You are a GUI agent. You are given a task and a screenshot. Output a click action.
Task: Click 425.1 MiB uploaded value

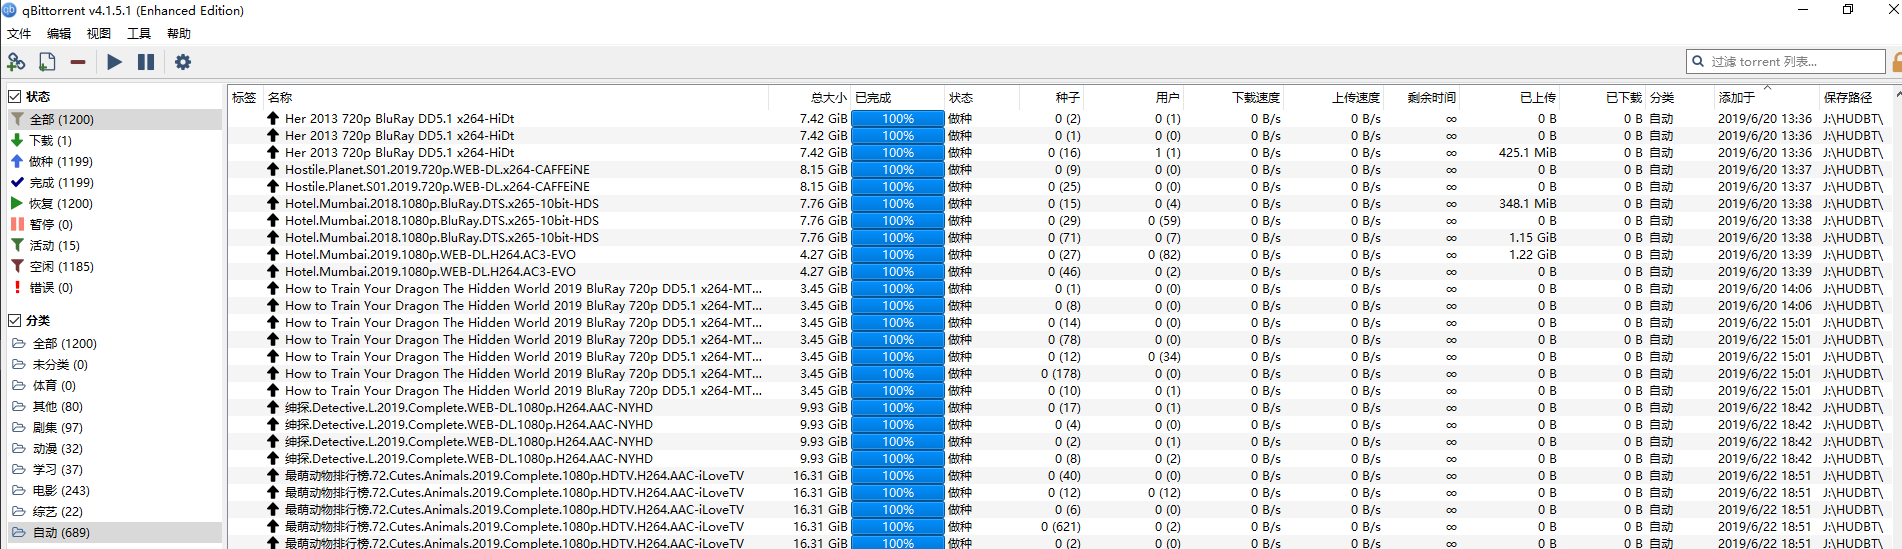(1527, 153)
